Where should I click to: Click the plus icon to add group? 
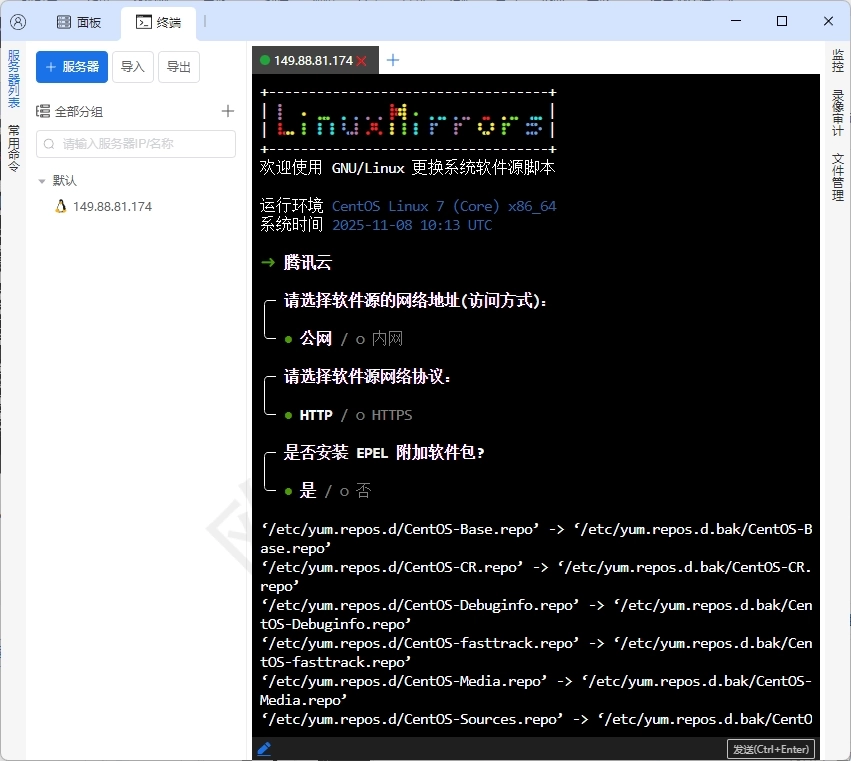[228, 111]
